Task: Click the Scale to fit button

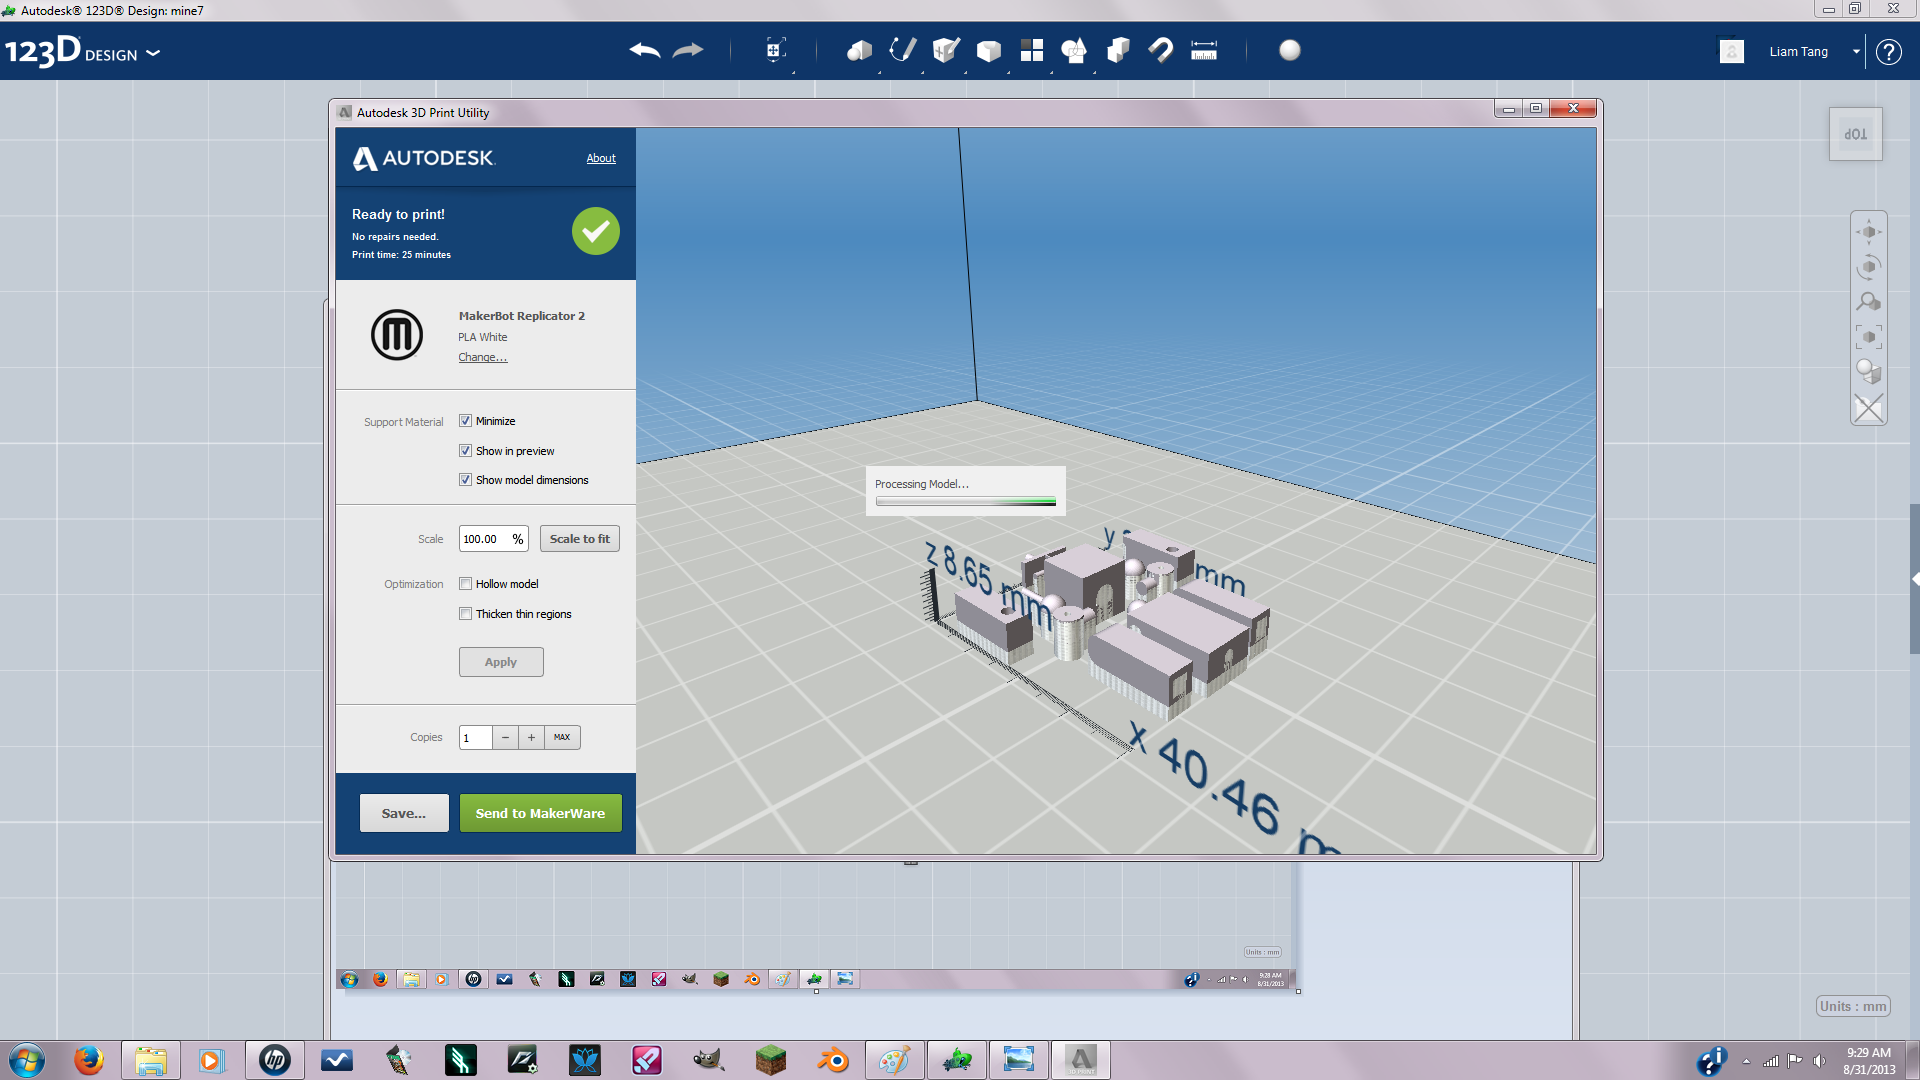Action: pyautogui.click(x=580, y=539)
